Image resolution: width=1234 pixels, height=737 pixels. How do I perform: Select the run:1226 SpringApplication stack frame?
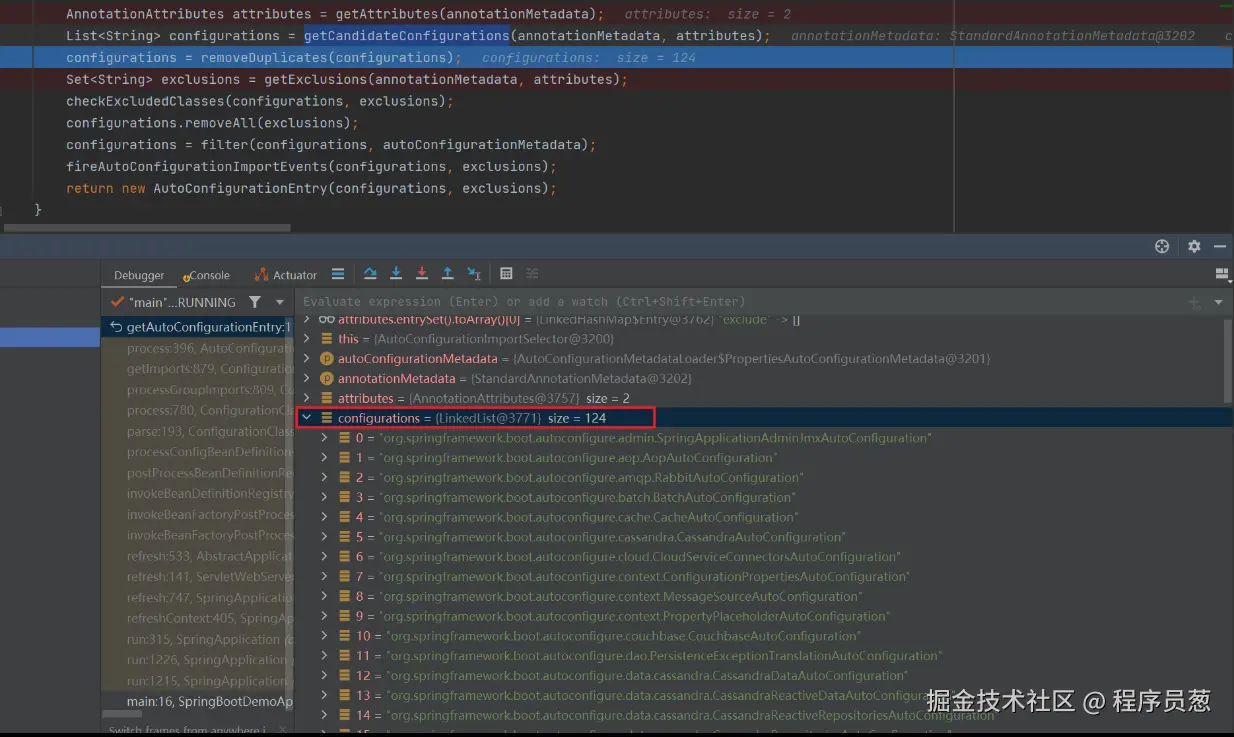click(x=197, y=660)
